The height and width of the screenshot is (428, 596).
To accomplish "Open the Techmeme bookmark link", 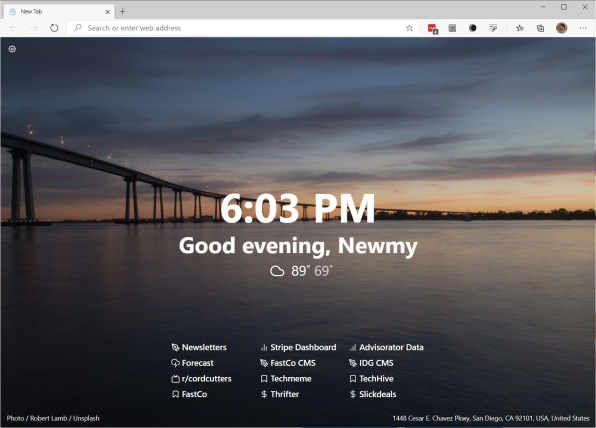I will point(286,379).
